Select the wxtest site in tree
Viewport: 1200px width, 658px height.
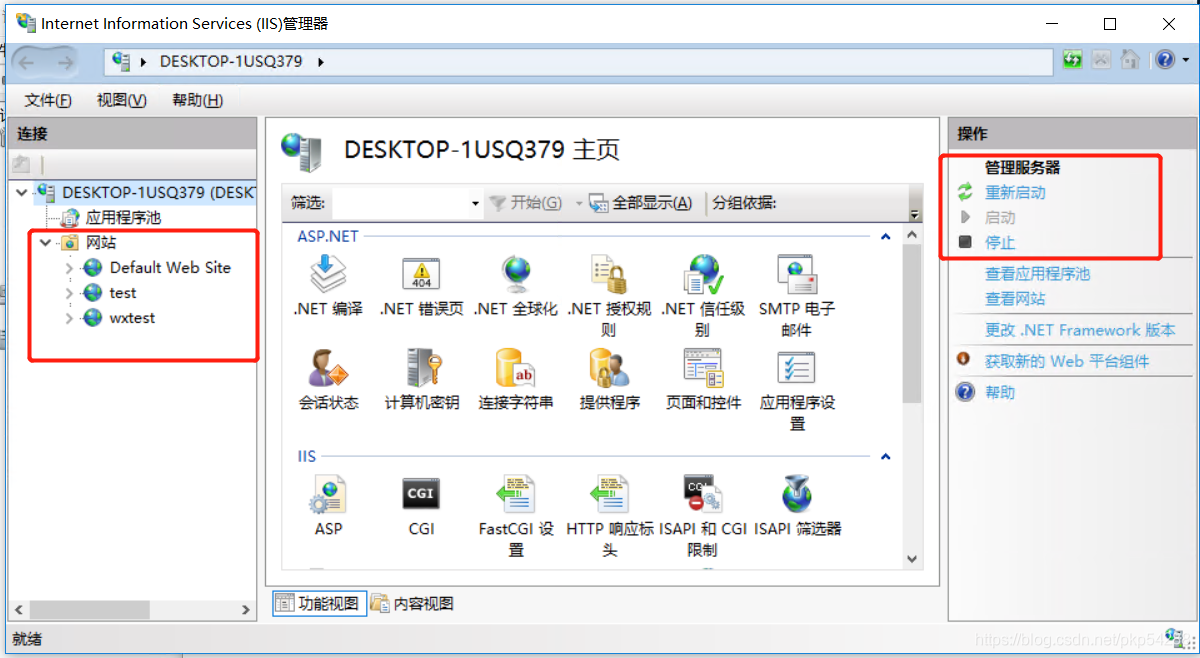[x=132, y=318]
